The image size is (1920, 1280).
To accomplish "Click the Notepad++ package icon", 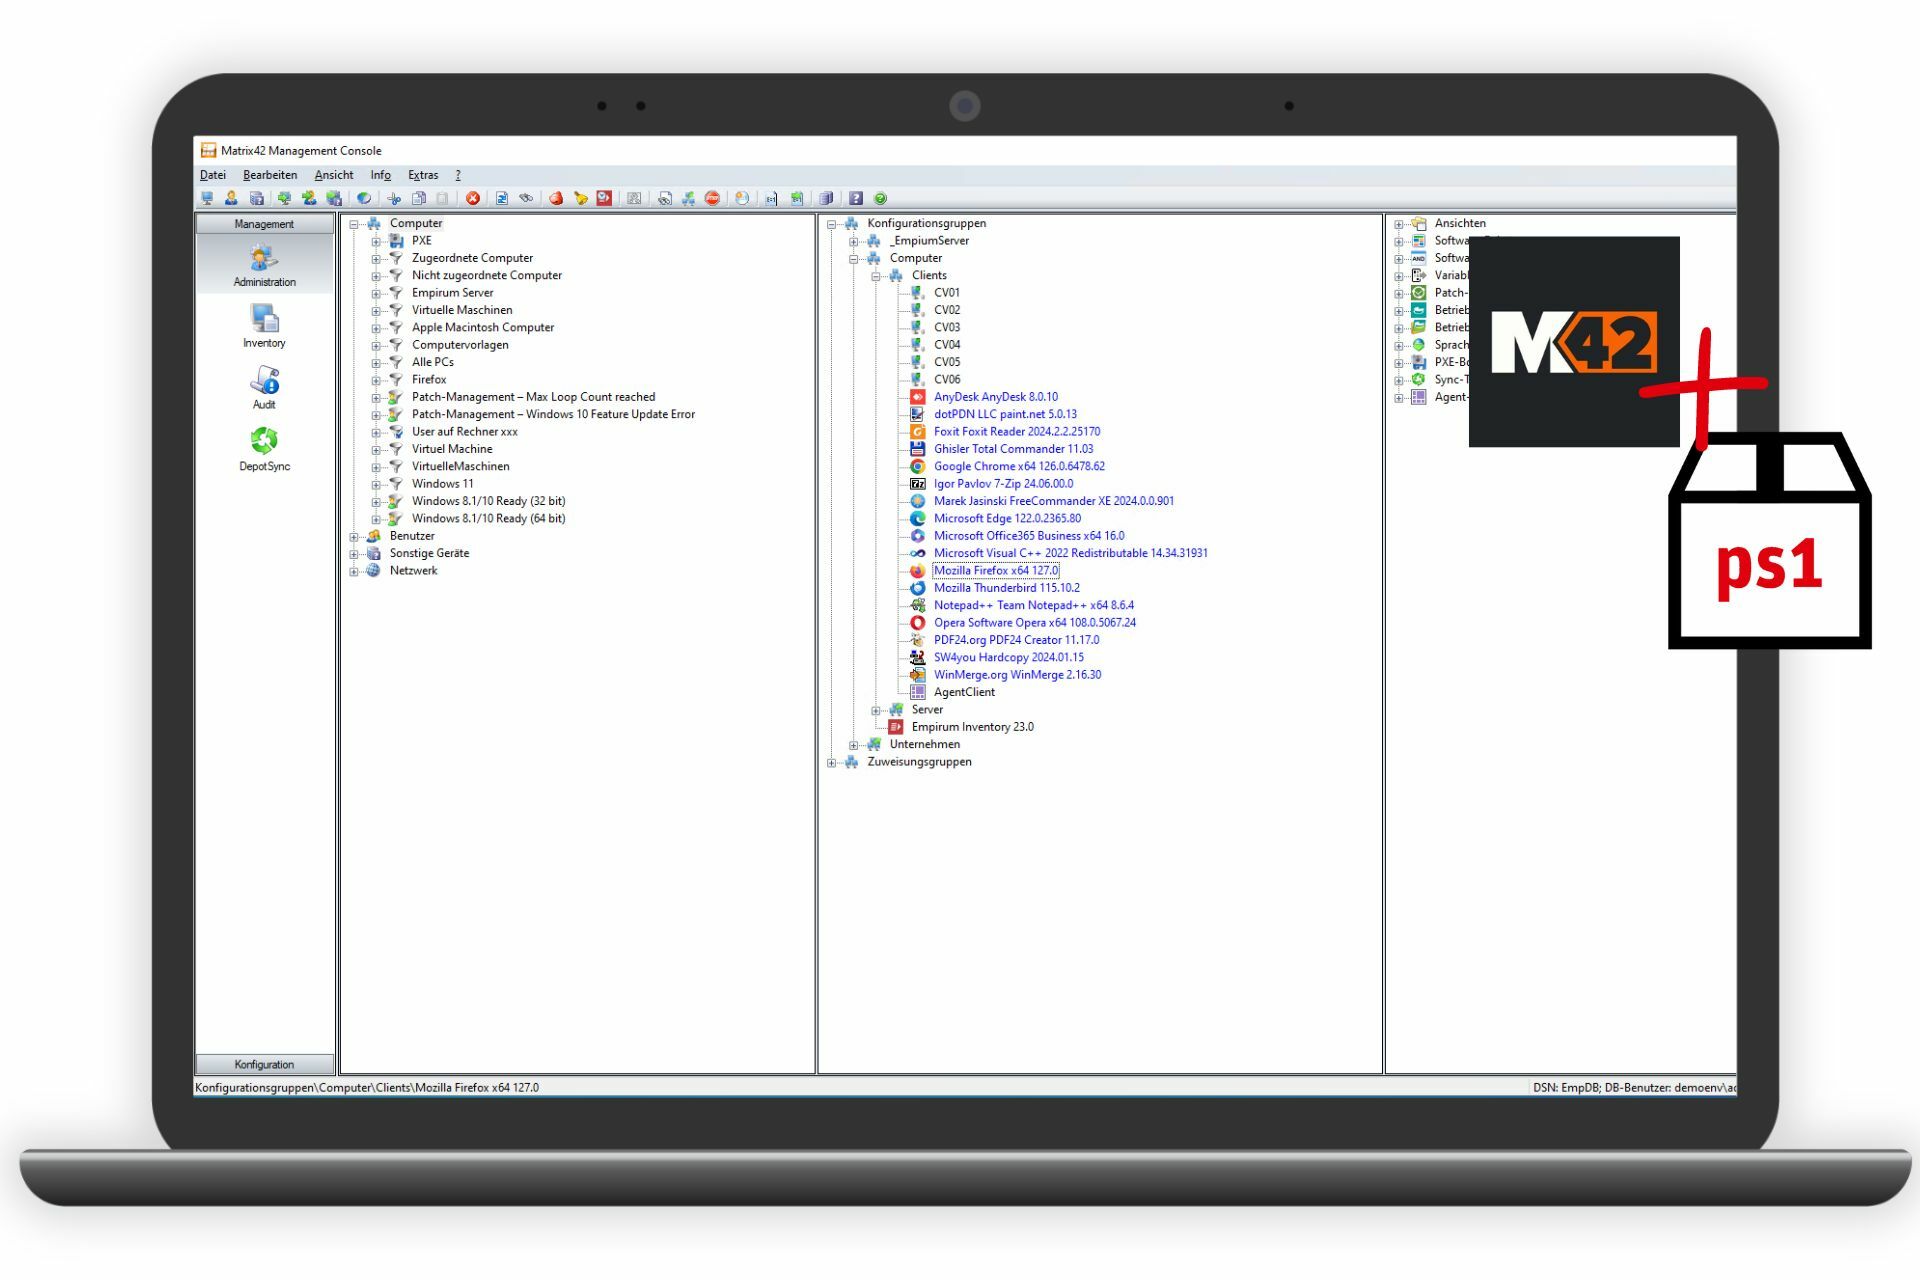I will tap(917, 605).
